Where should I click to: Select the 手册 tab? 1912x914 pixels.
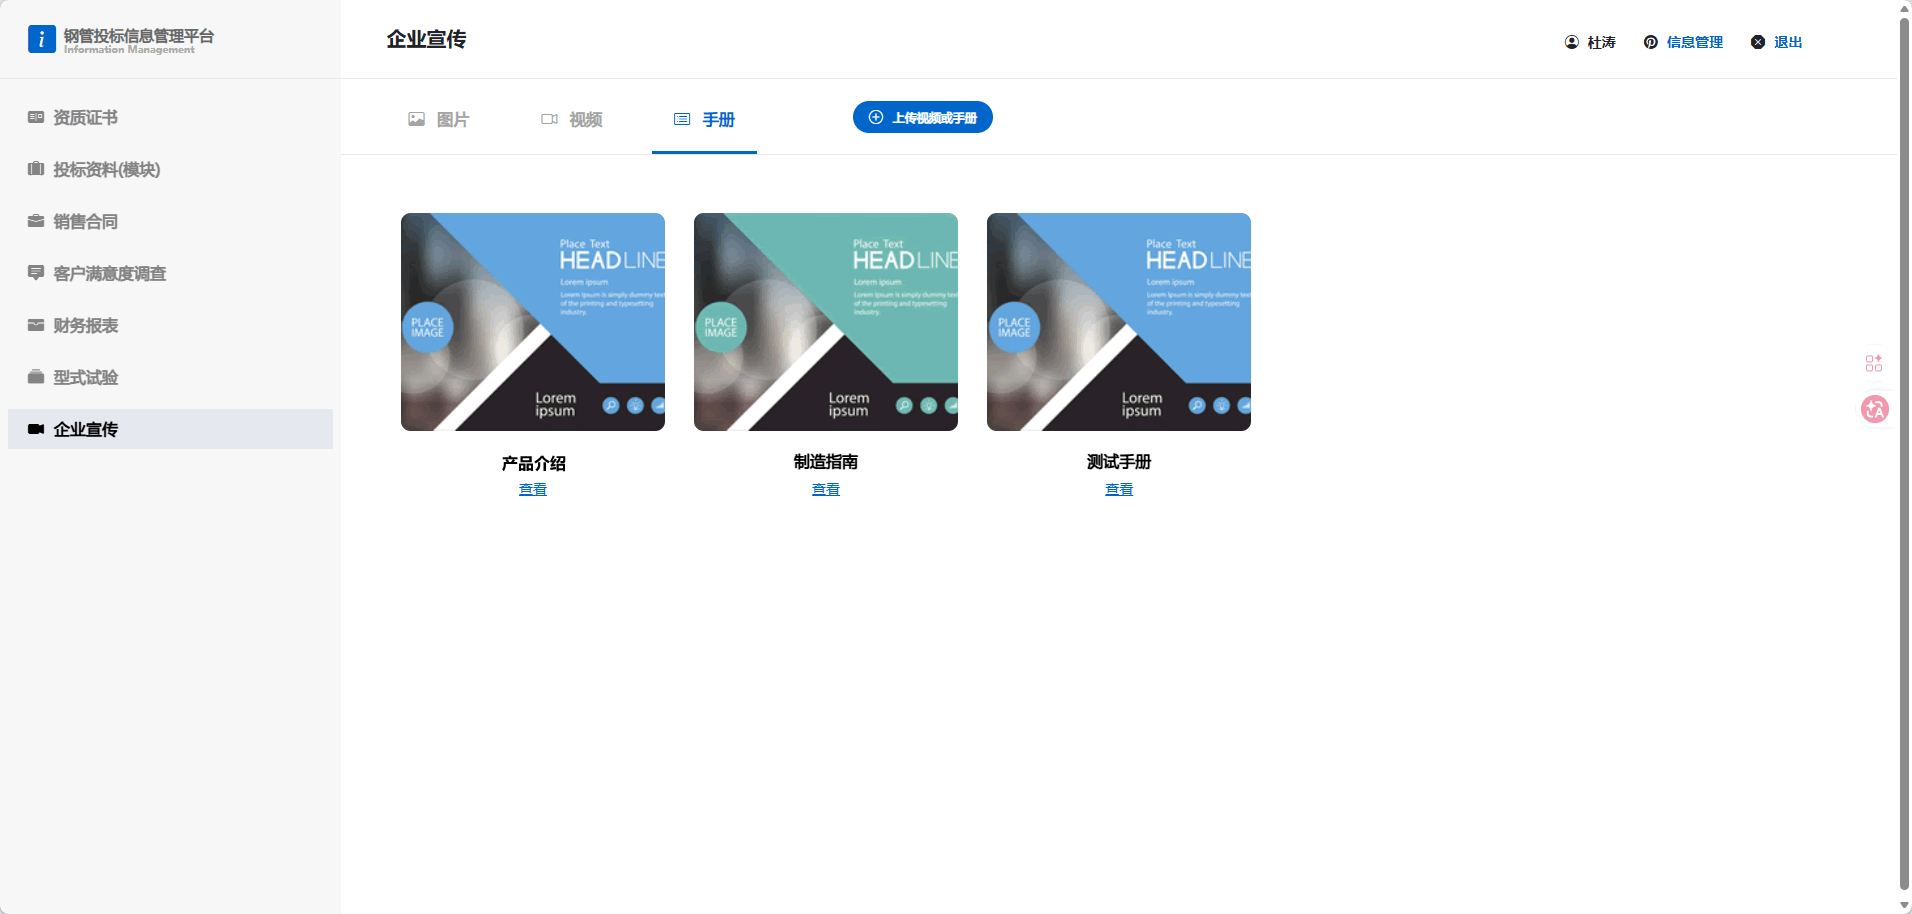(704, 119)
